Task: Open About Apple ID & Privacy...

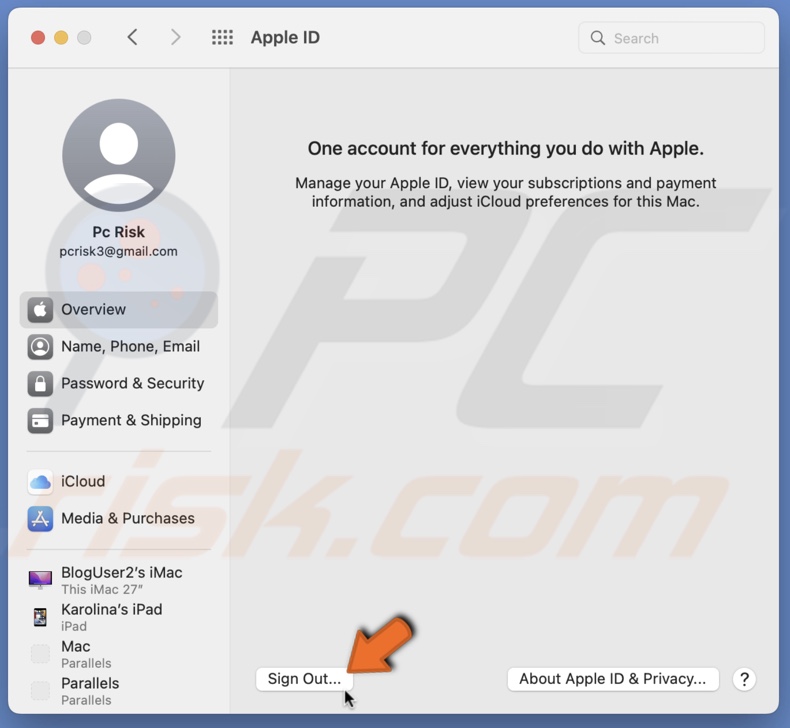Action: pyautogui.click(x=613, y=679)
